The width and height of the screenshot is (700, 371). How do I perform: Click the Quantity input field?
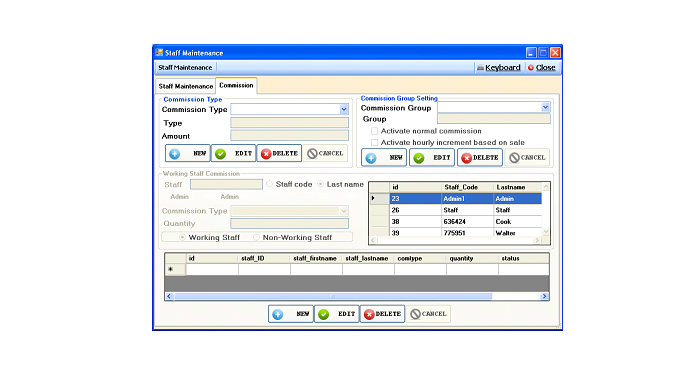pos(289,223)
